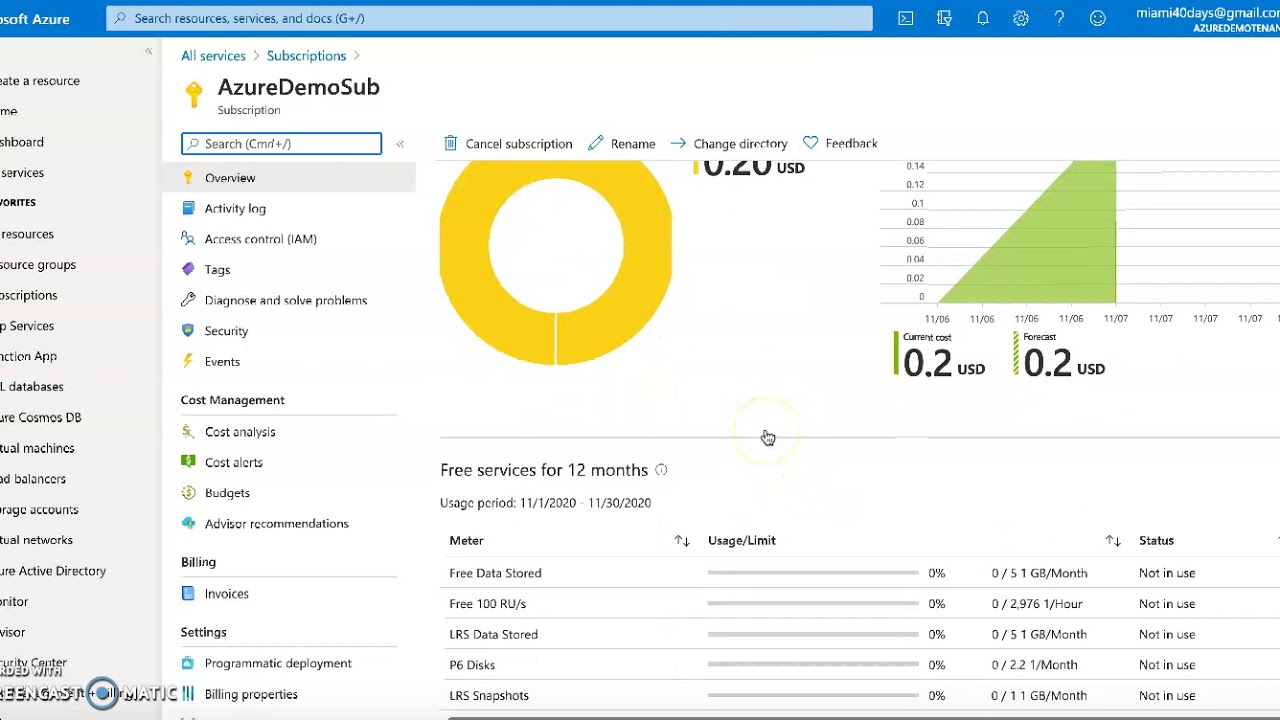Open the feedback smiley icon in top bar
The width and height of the screenshot is (1280, 720).
tap(1098, 18)
